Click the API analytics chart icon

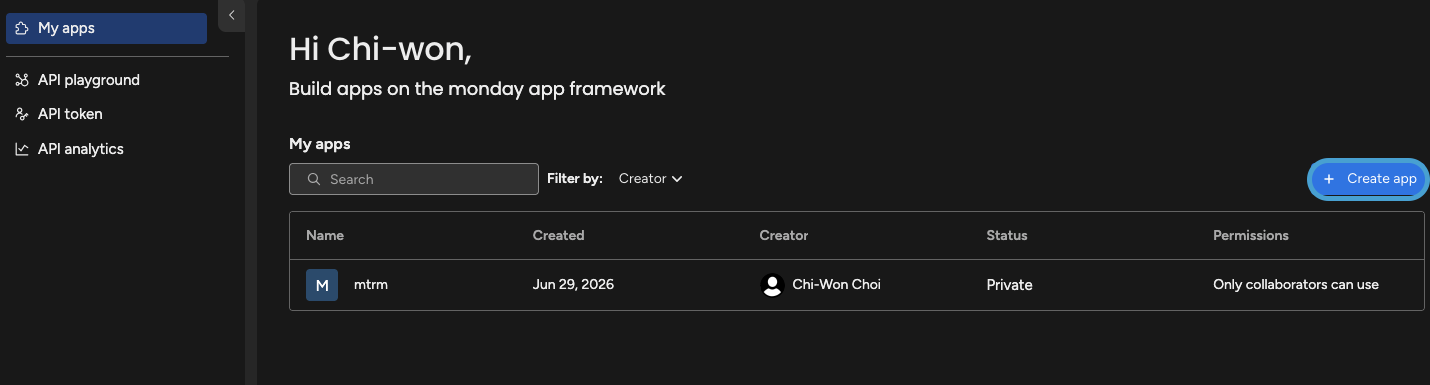pos(21,149)
